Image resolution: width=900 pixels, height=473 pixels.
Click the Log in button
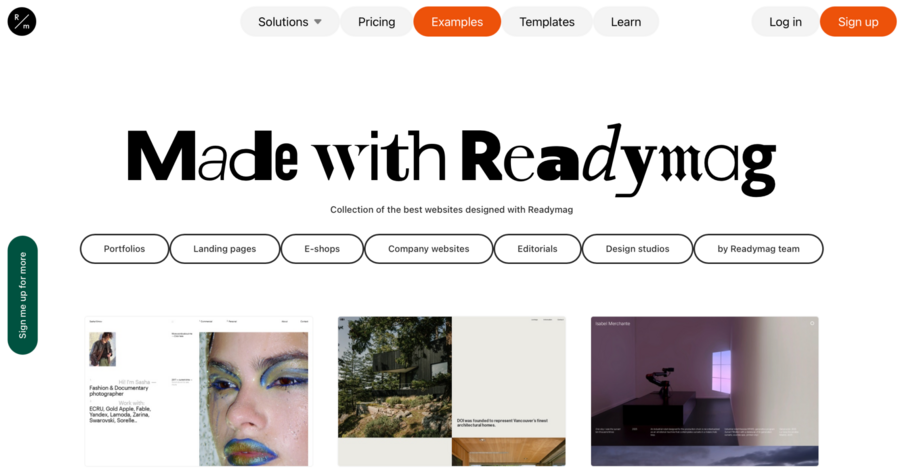tap(785, 22)
